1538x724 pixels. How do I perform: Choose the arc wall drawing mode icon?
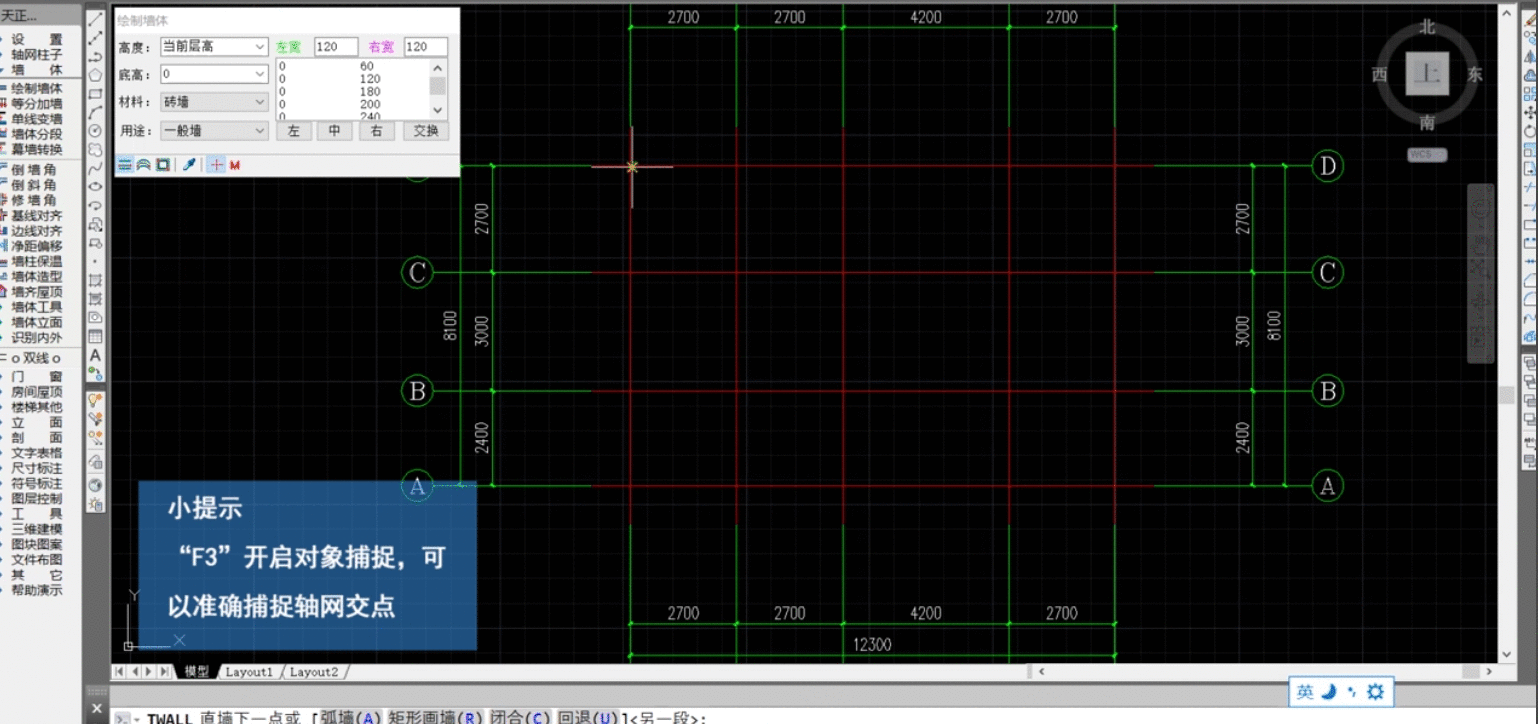(x=143, y=165)
